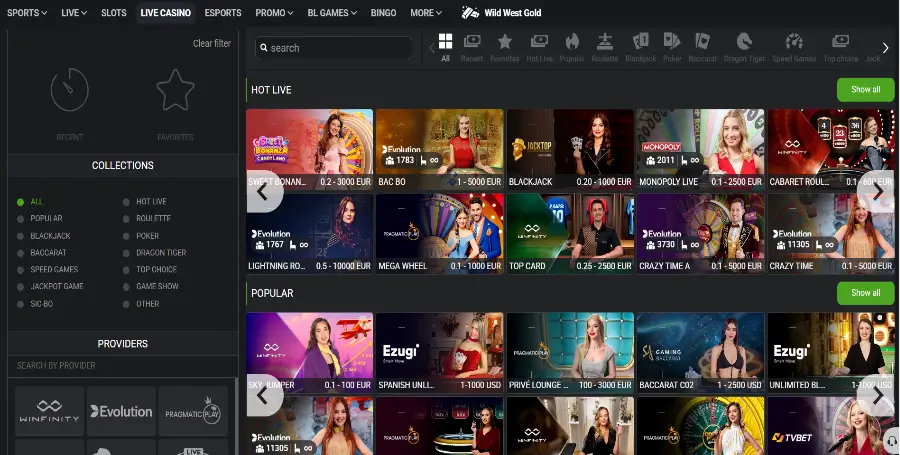900x455 pixels.
Task: Select the Blackjack collection filter
Action: (44, 236)
